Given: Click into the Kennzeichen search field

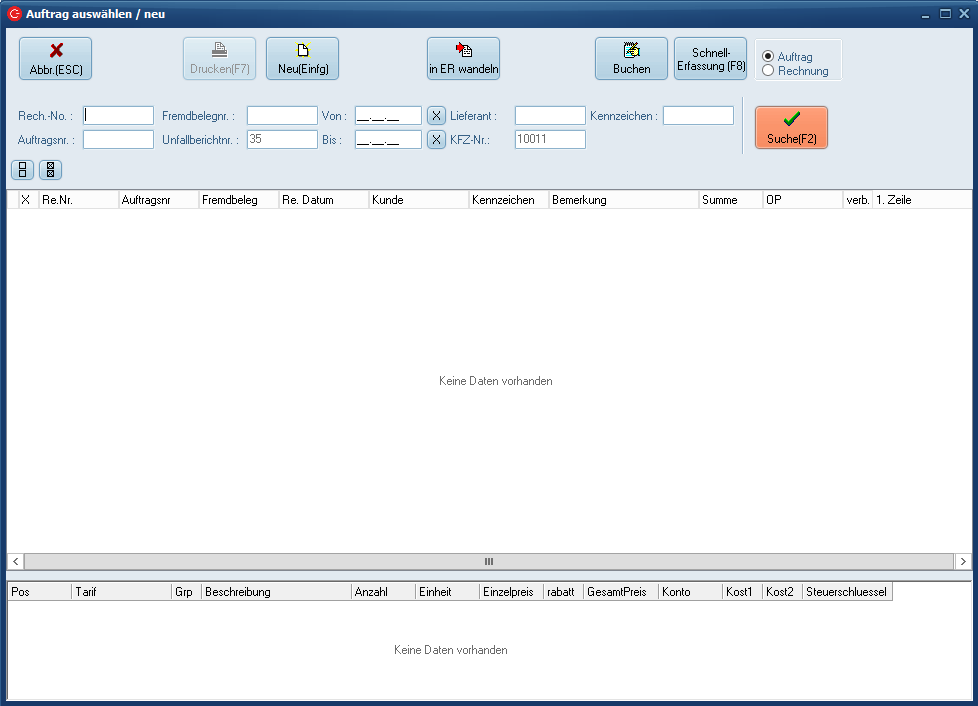Looking at the screenshot, I should [x=698, y=116].
